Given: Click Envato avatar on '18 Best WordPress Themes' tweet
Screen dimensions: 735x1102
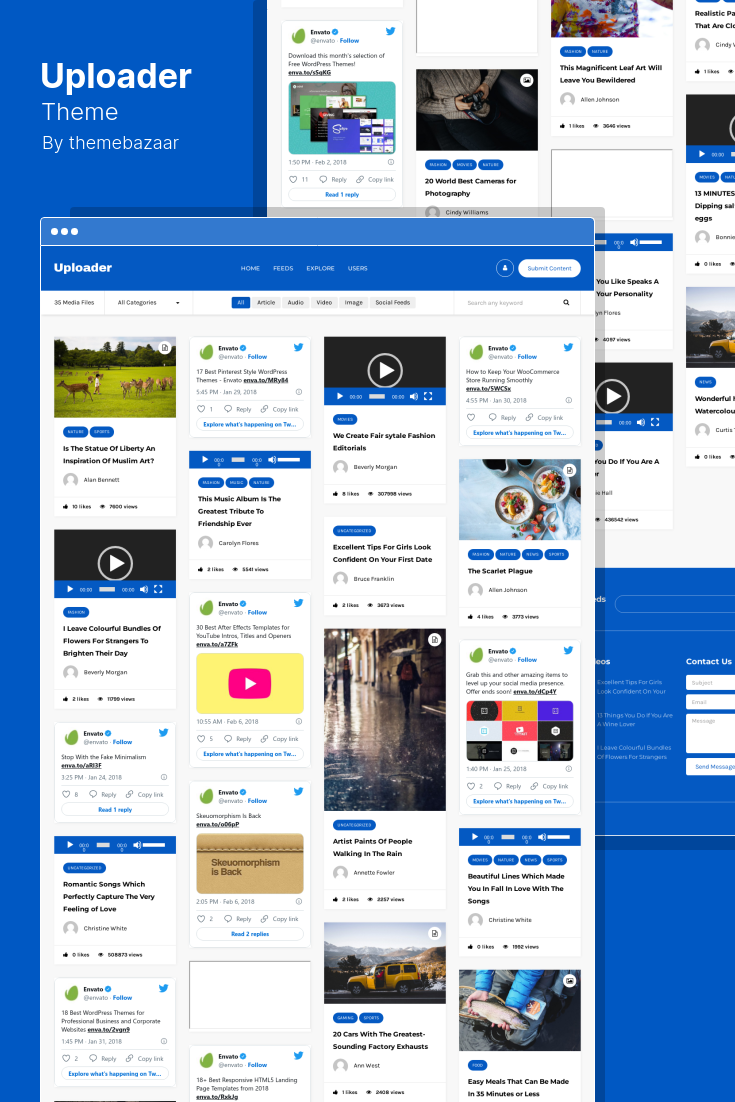Looking at the screenshot, I should [72, 993].
